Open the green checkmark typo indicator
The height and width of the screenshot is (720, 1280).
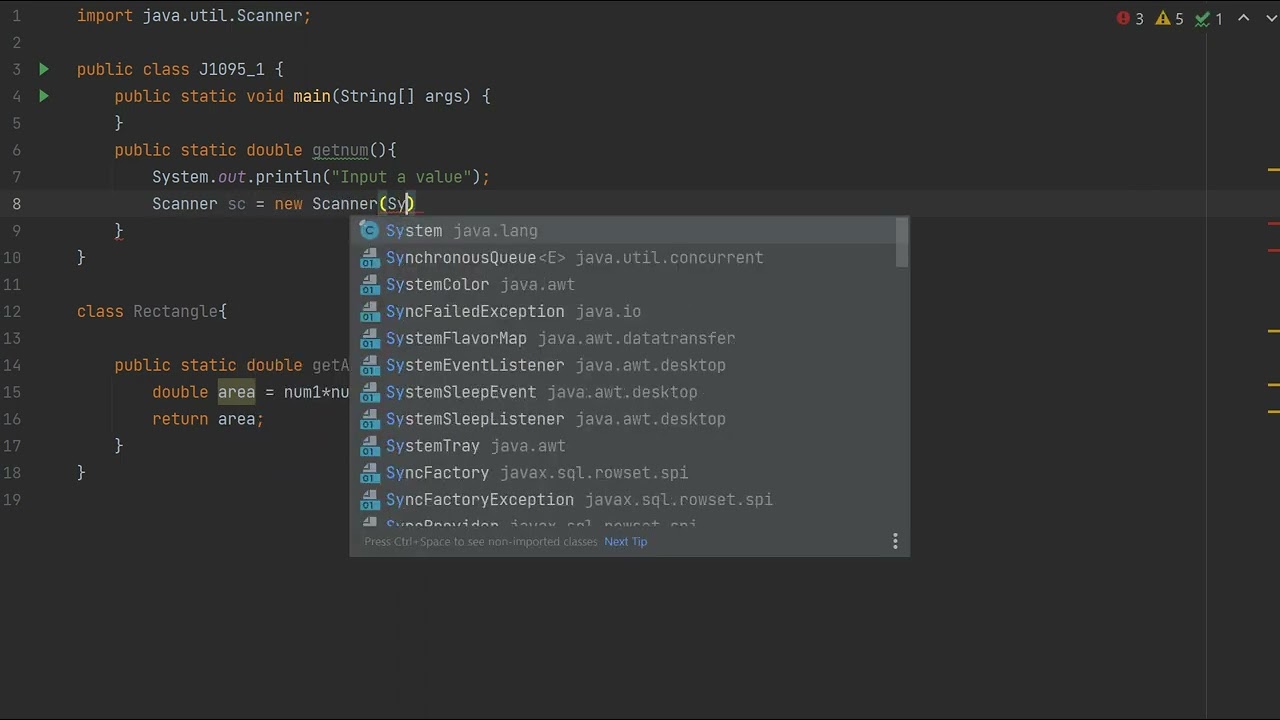1210,18
